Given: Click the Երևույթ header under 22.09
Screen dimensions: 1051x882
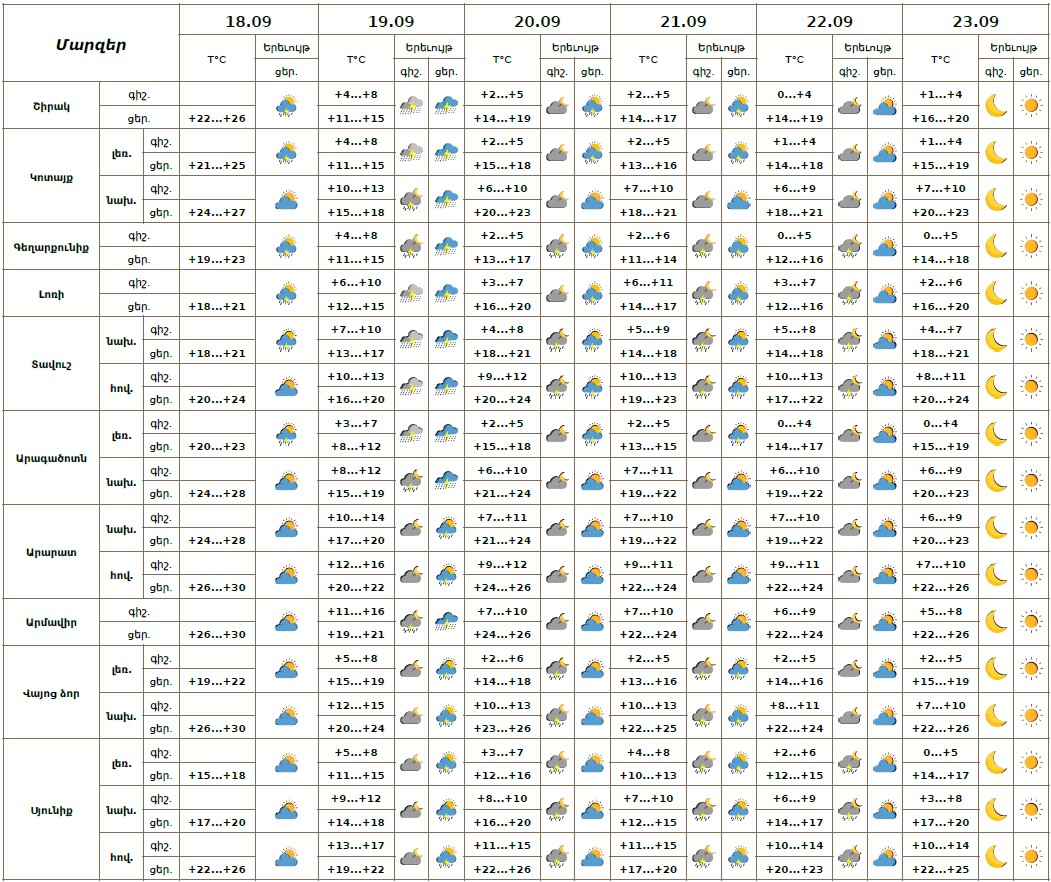Looking at the screenshot, I should [x=866, y=47].
